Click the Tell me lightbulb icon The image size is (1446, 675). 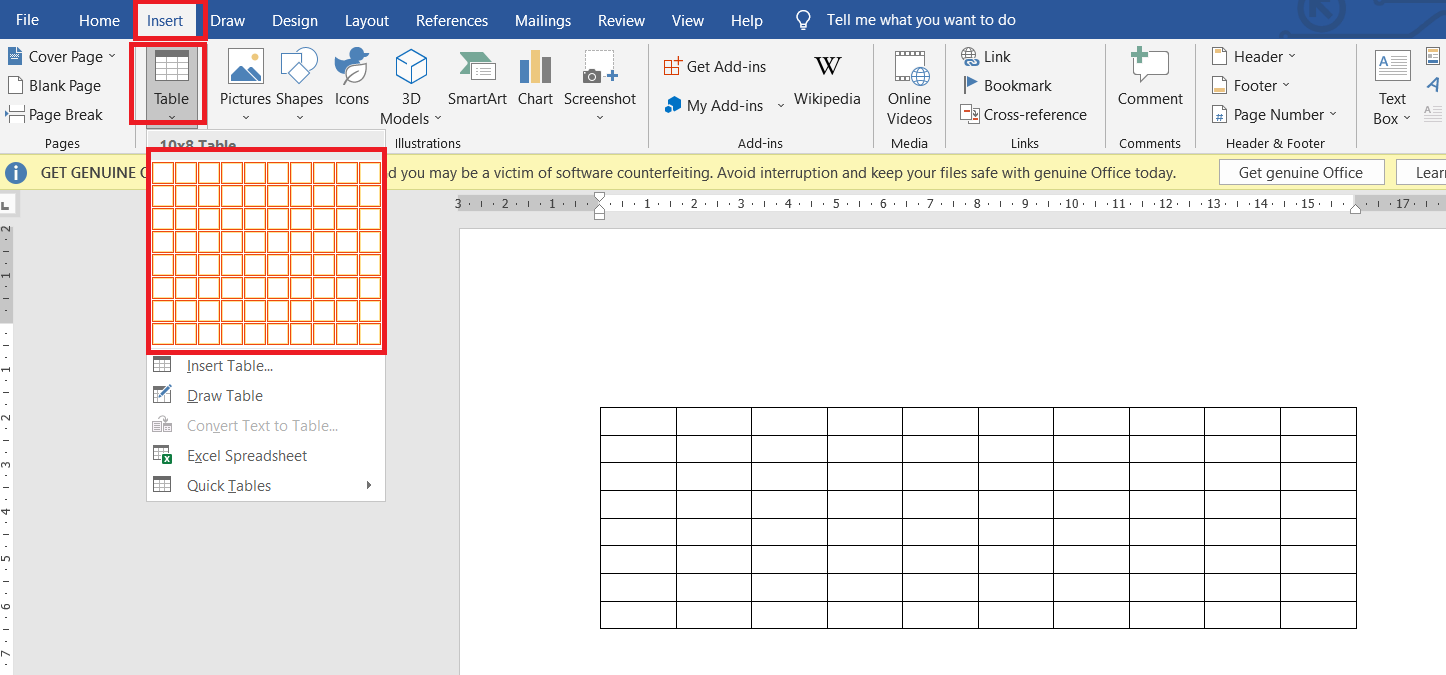(803, 20)
